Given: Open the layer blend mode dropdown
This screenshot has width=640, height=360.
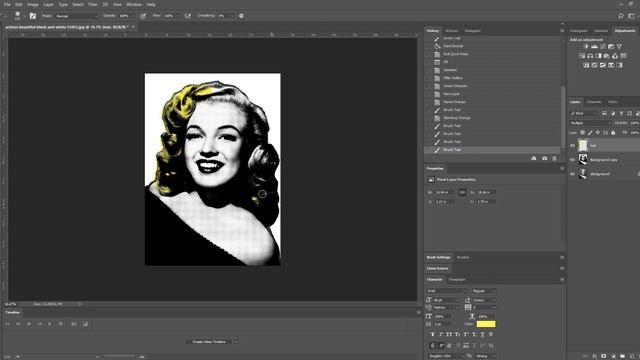Looking at the screenshot, I should click(590, 123).
